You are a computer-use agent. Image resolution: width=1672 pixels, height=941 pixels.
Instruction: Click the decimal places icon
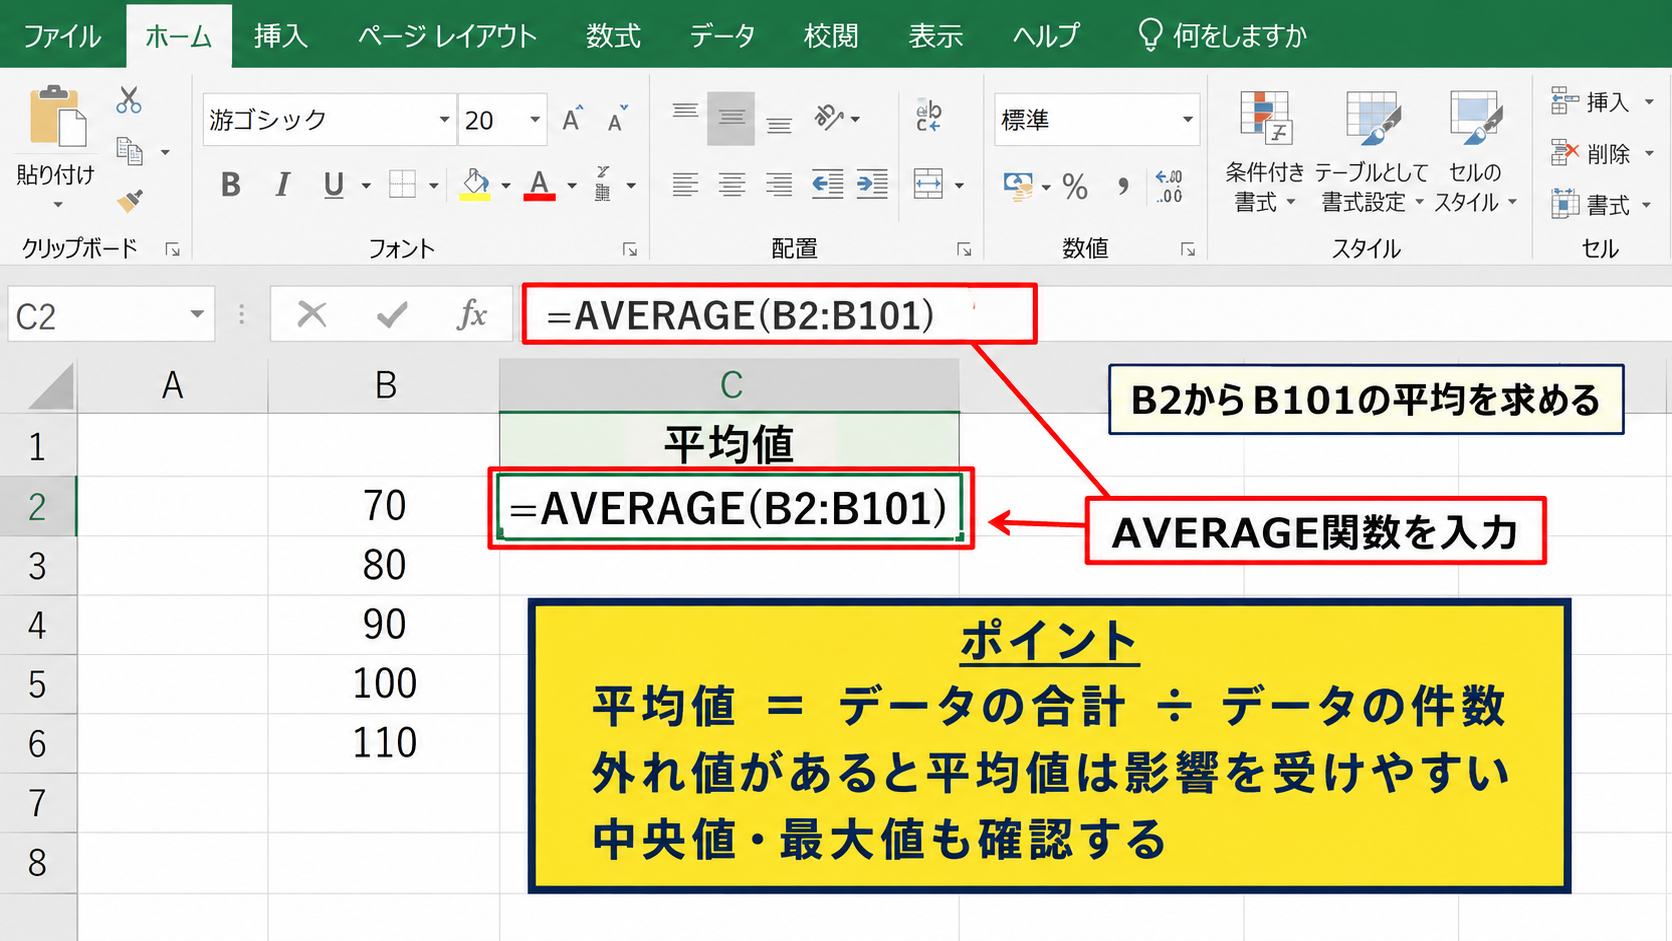point(1169,186)
